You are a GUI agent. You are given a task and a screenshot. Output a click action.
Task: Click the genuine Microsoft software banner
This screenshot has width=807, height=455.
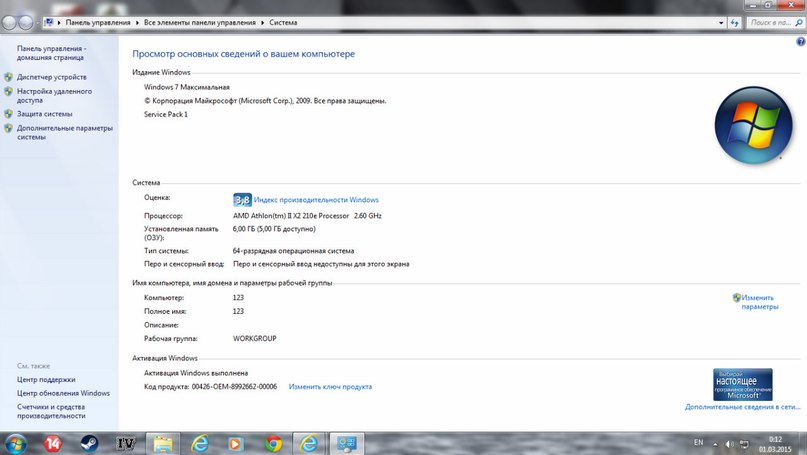point(743,384)
